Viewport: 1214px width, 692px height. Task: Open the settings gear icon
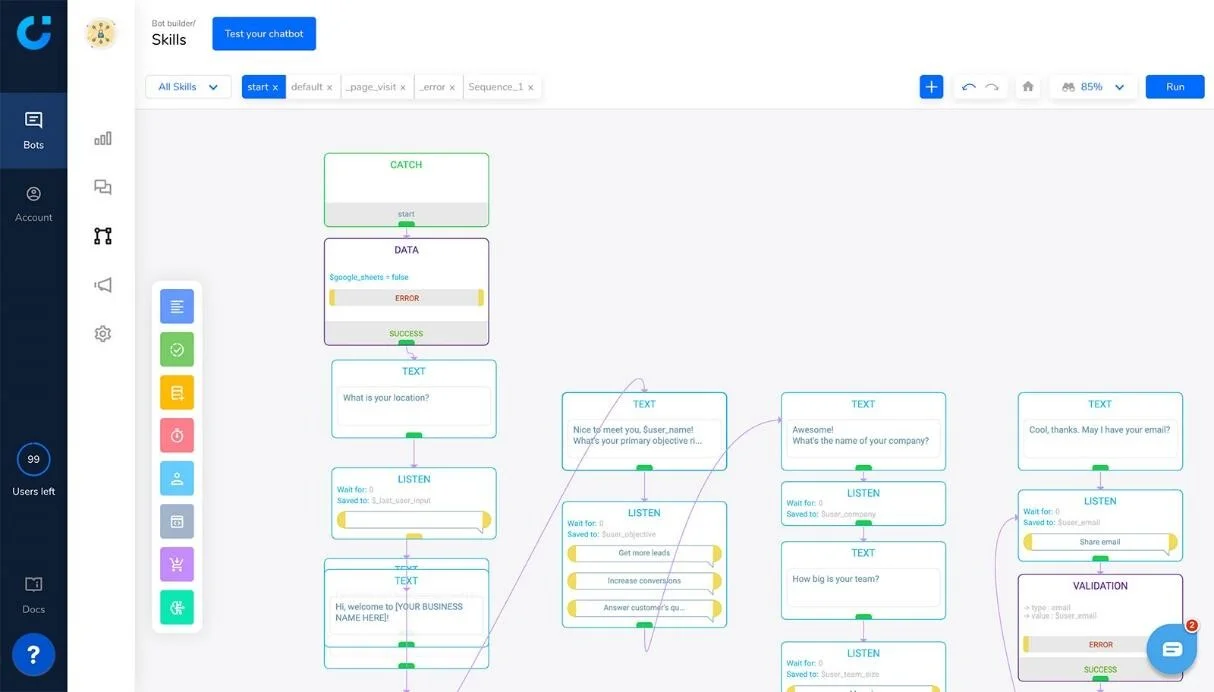(102, 334)
